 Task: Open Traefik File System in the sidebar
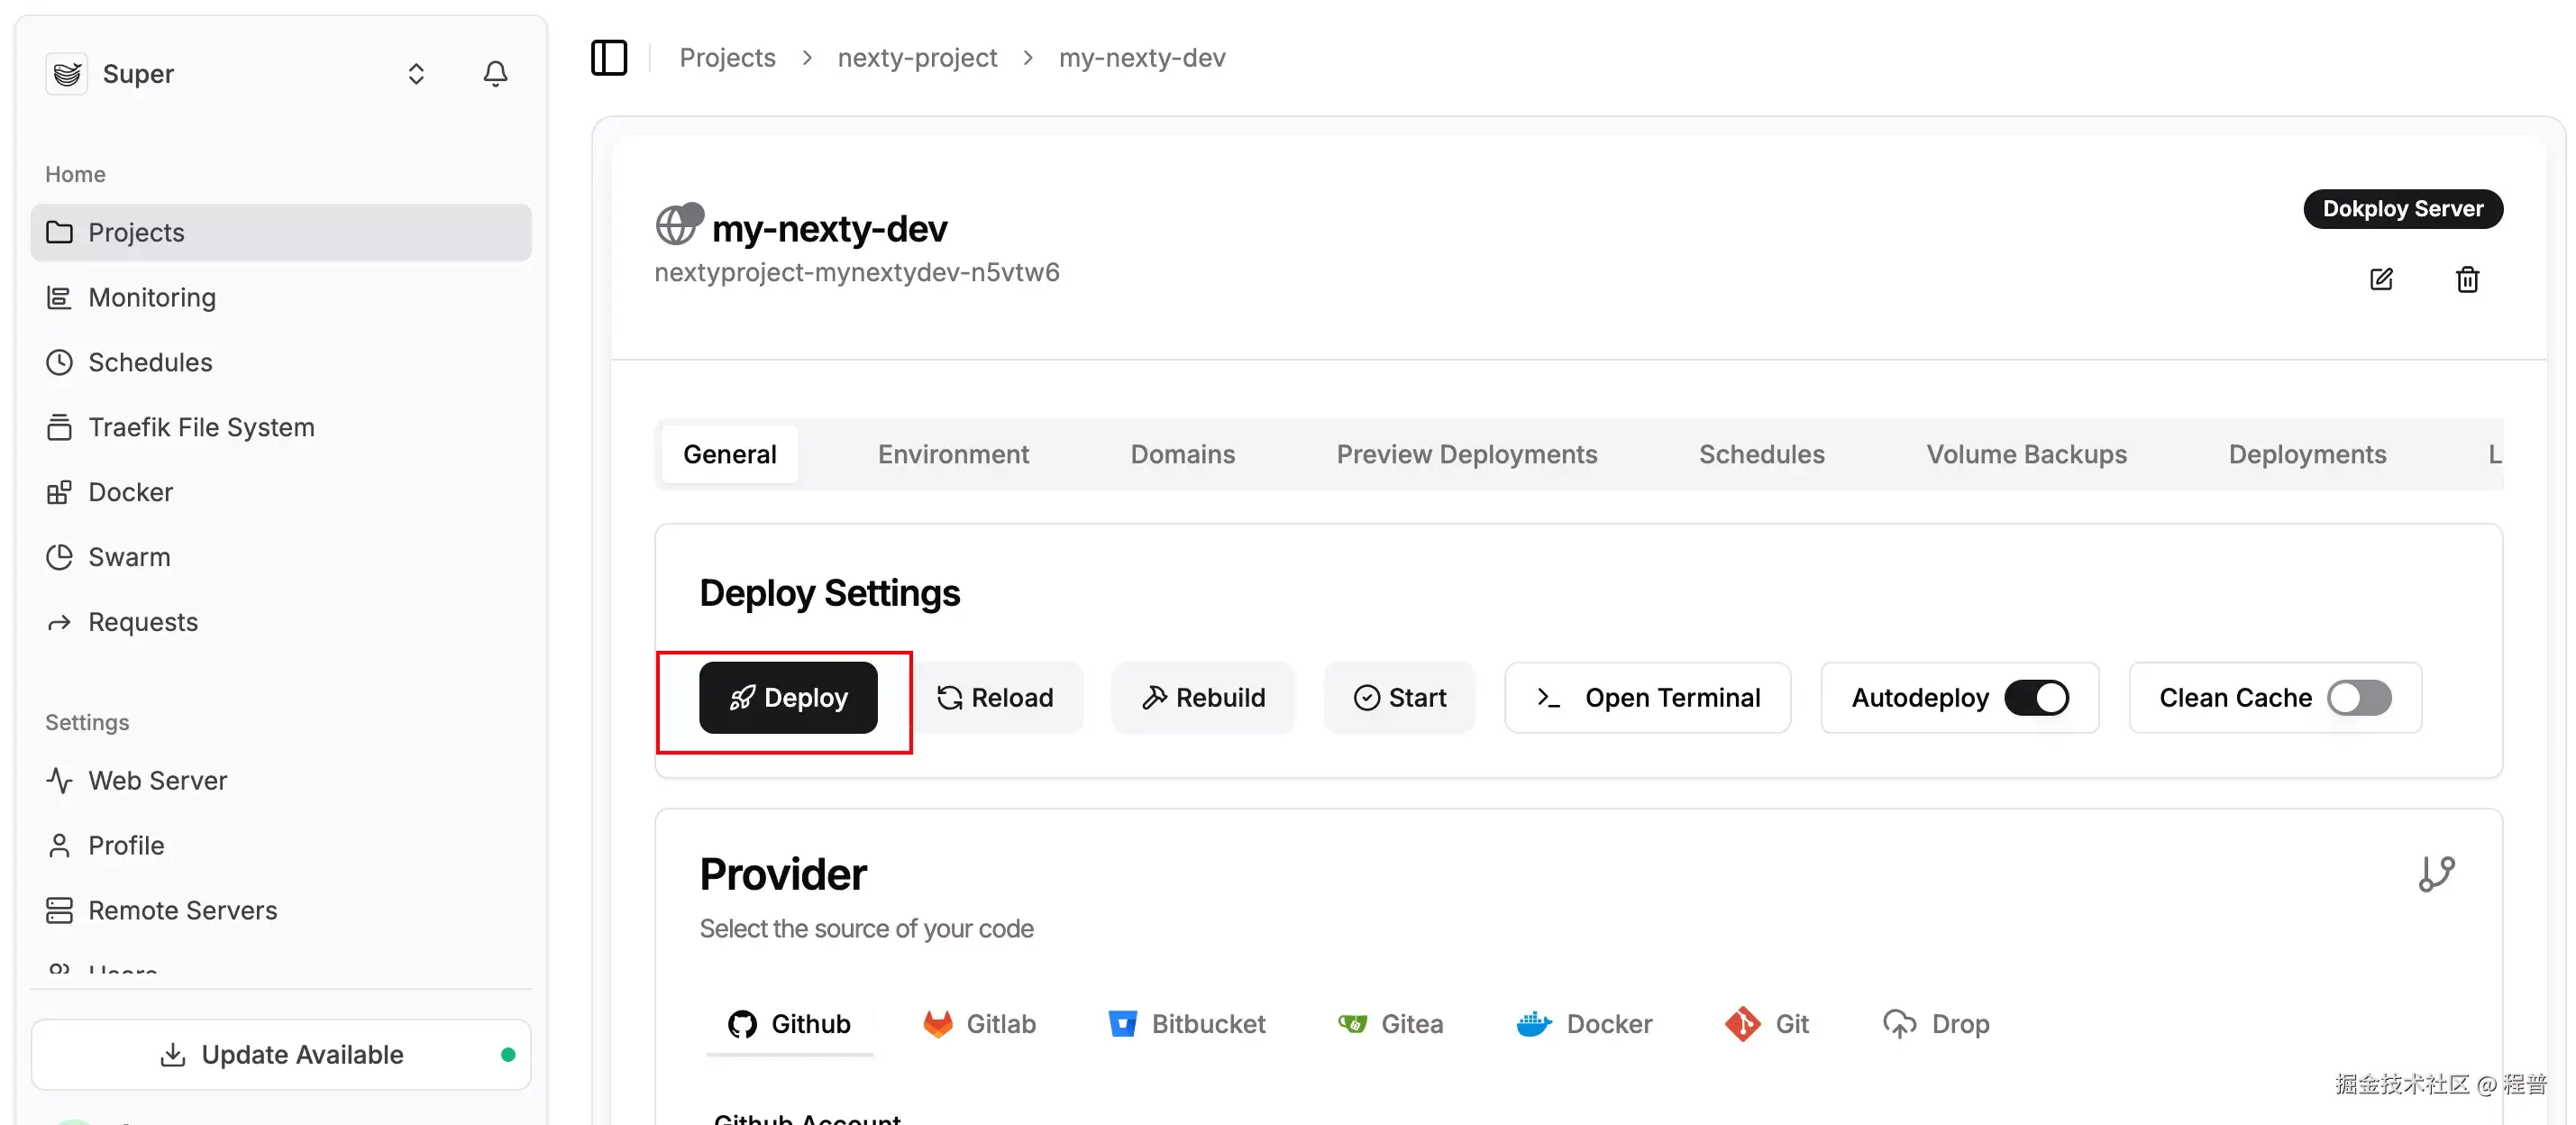200,426
